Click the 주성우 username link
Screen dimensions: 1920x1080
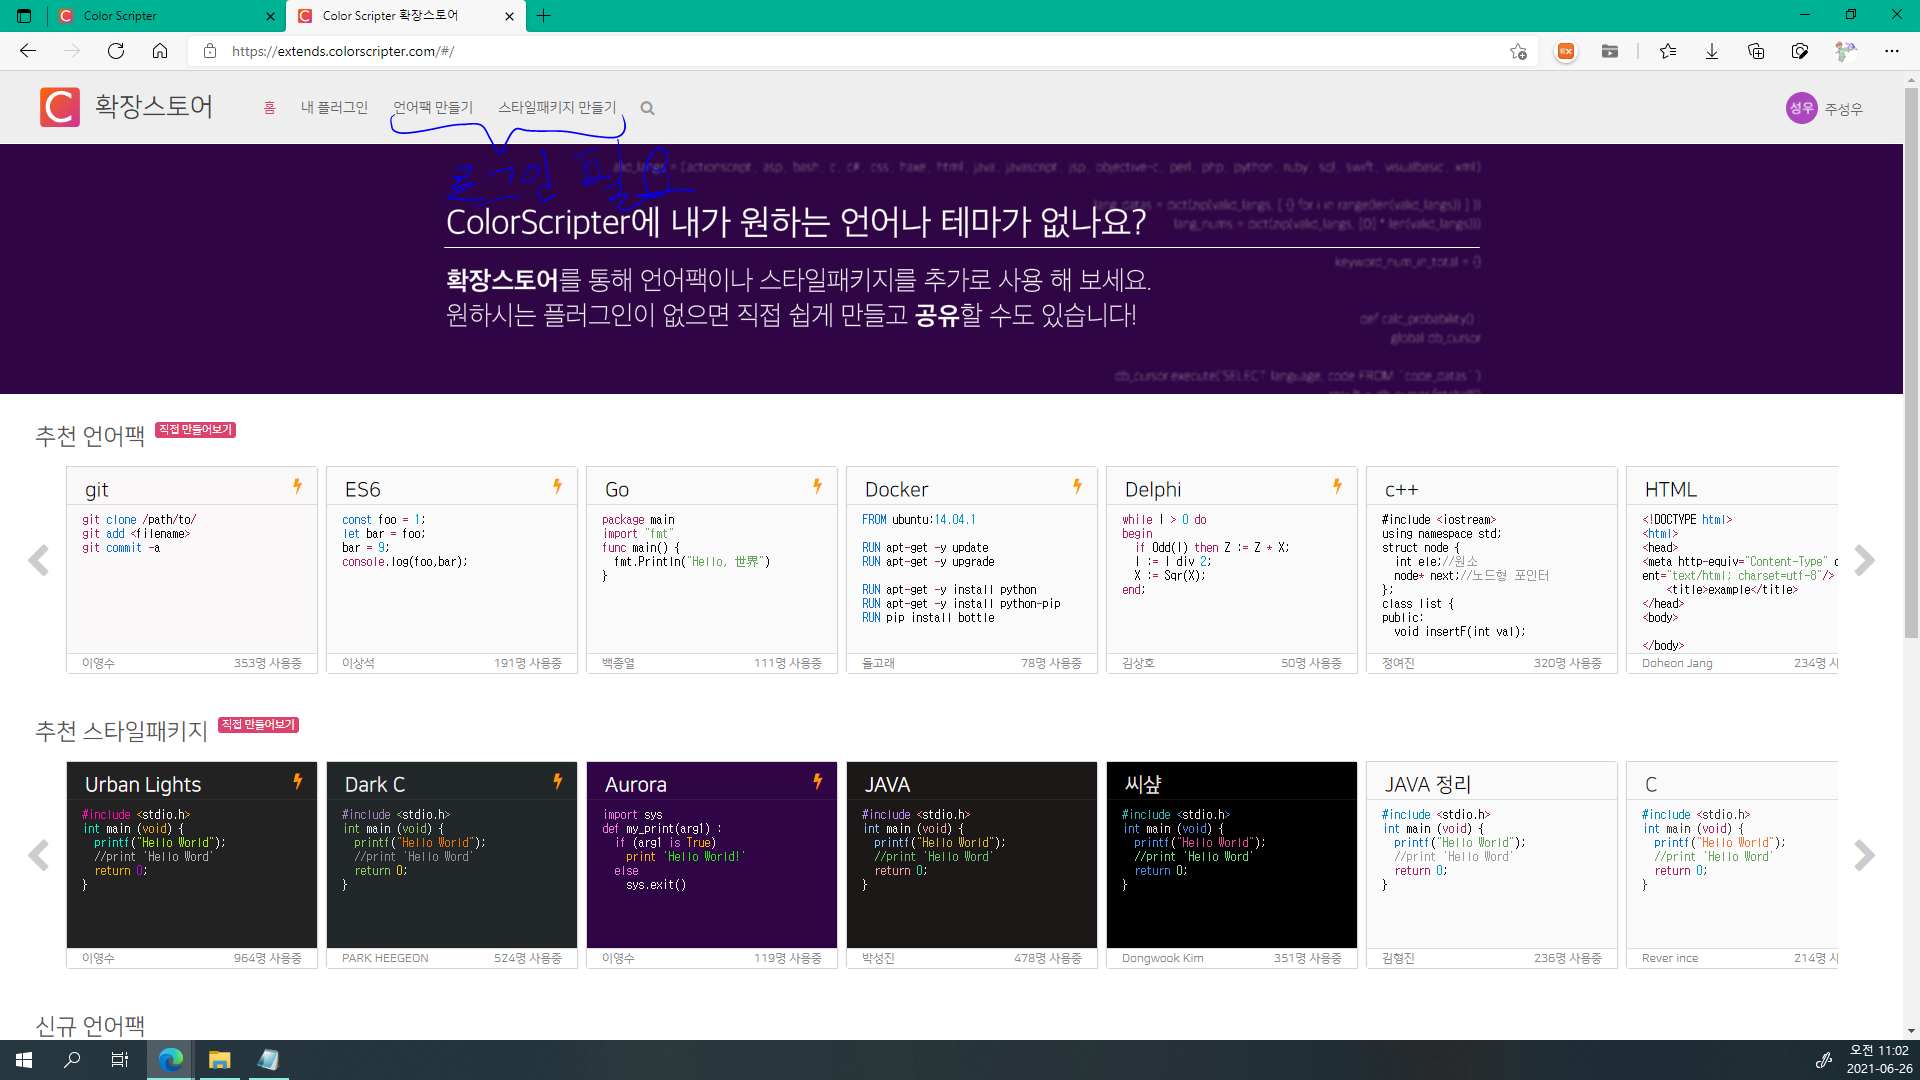pos(1843,109)
